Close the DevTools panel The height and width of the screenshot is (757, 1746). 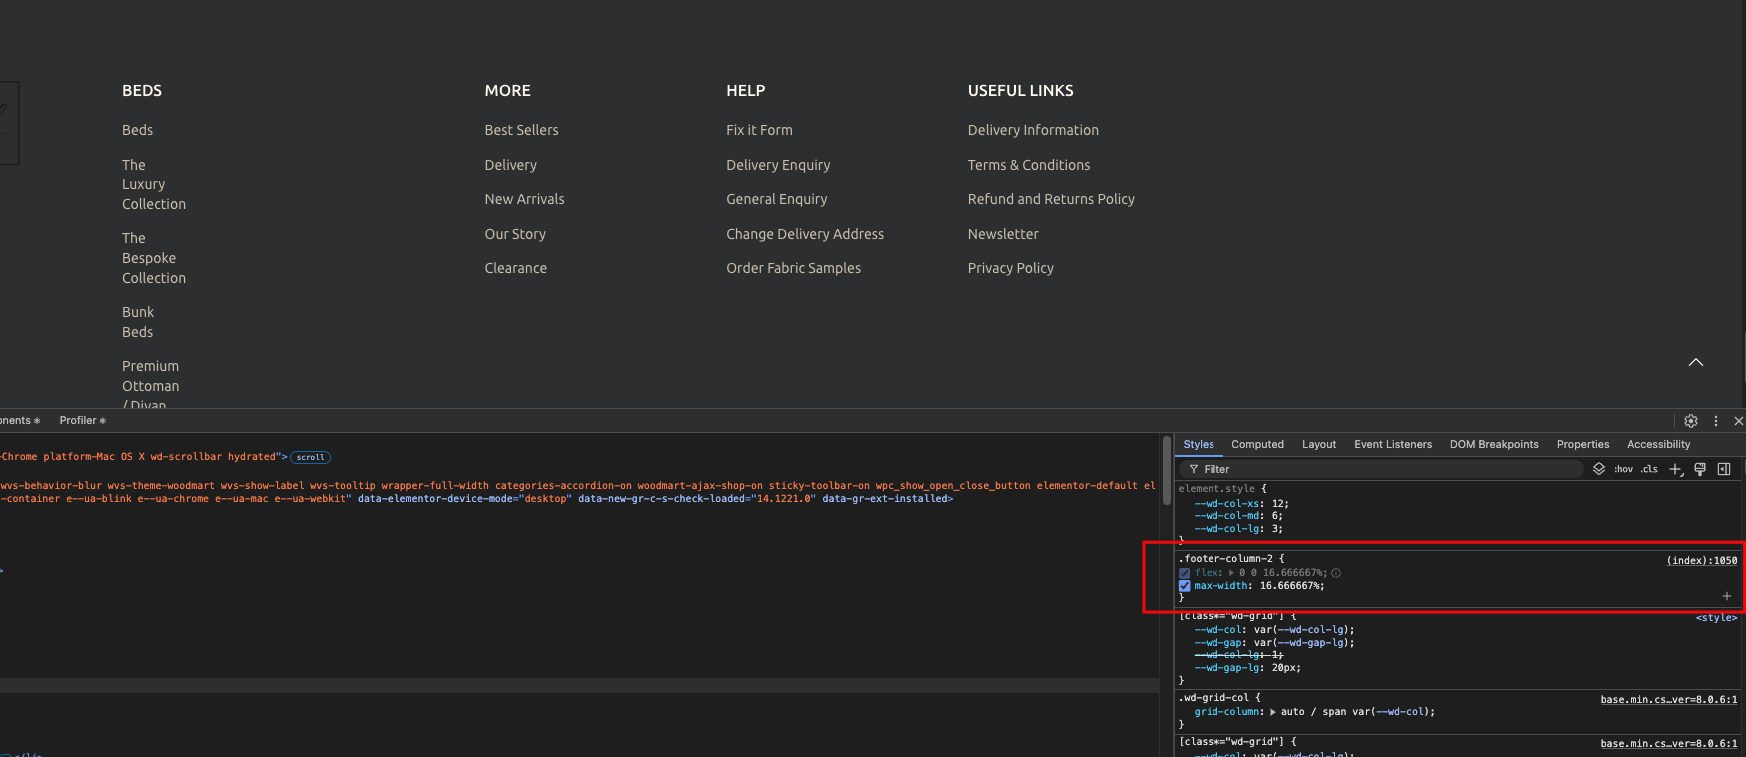click(x=1738, y=421)
